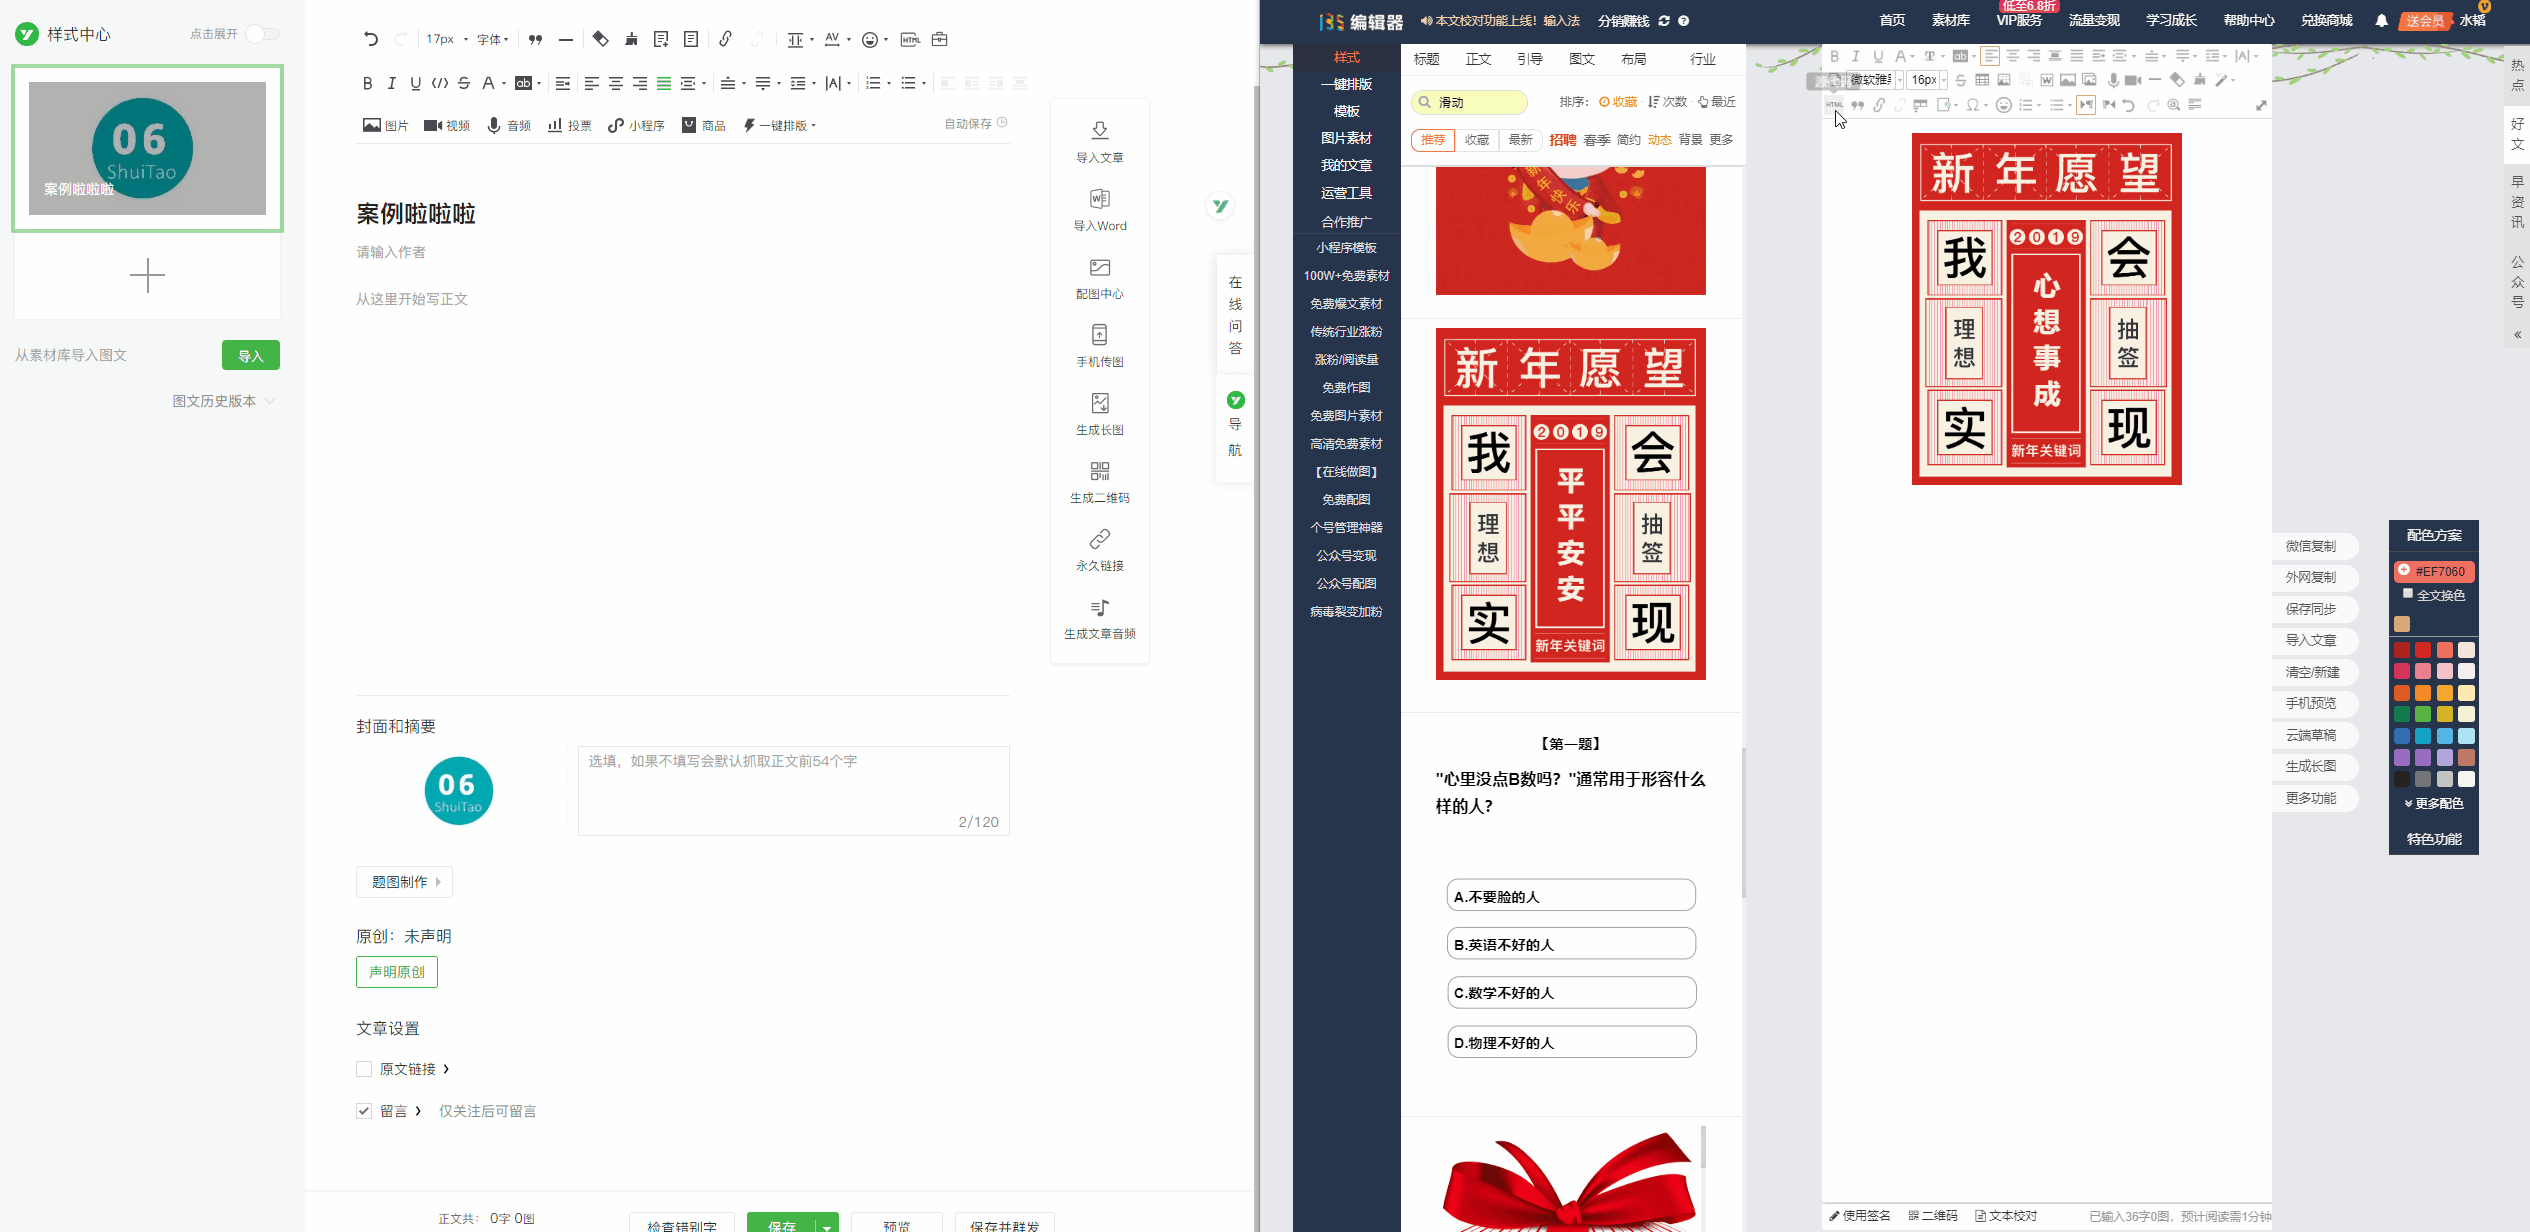Click the article summary text field
This screenshot has height=1232, width=2530.
[793, 790]
